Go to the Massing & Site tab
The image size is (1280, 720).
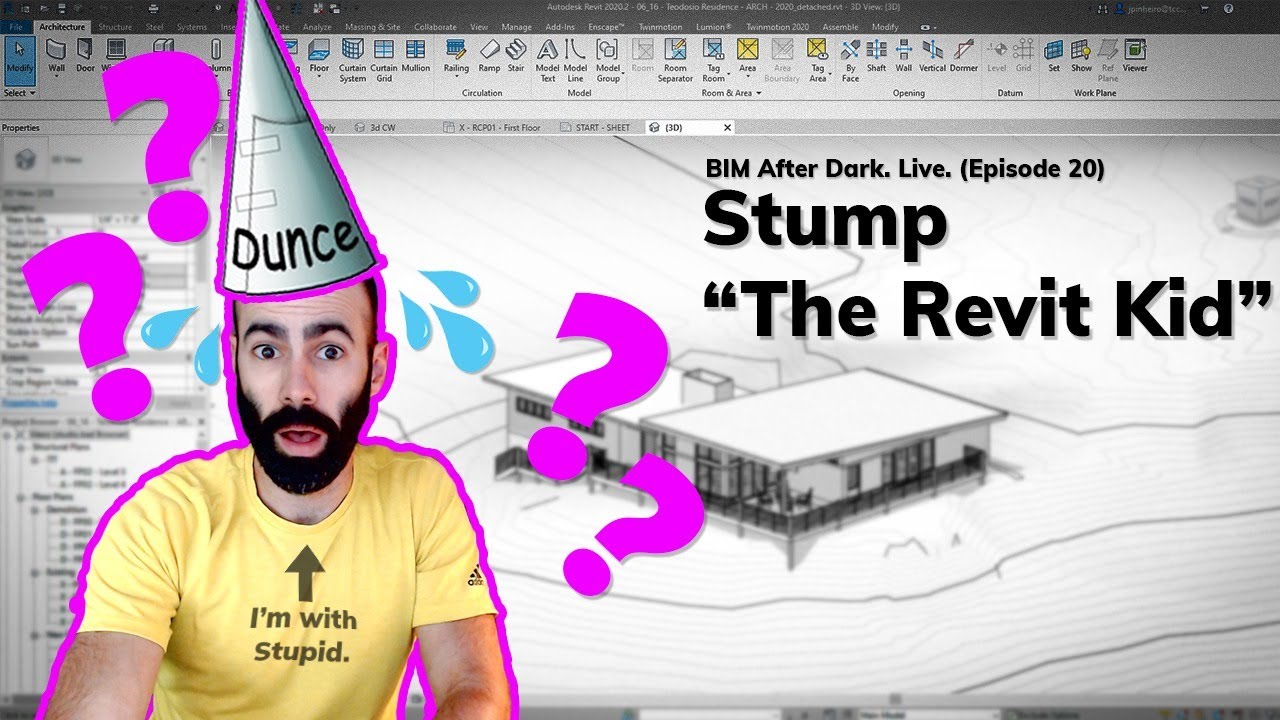point(372,27)
